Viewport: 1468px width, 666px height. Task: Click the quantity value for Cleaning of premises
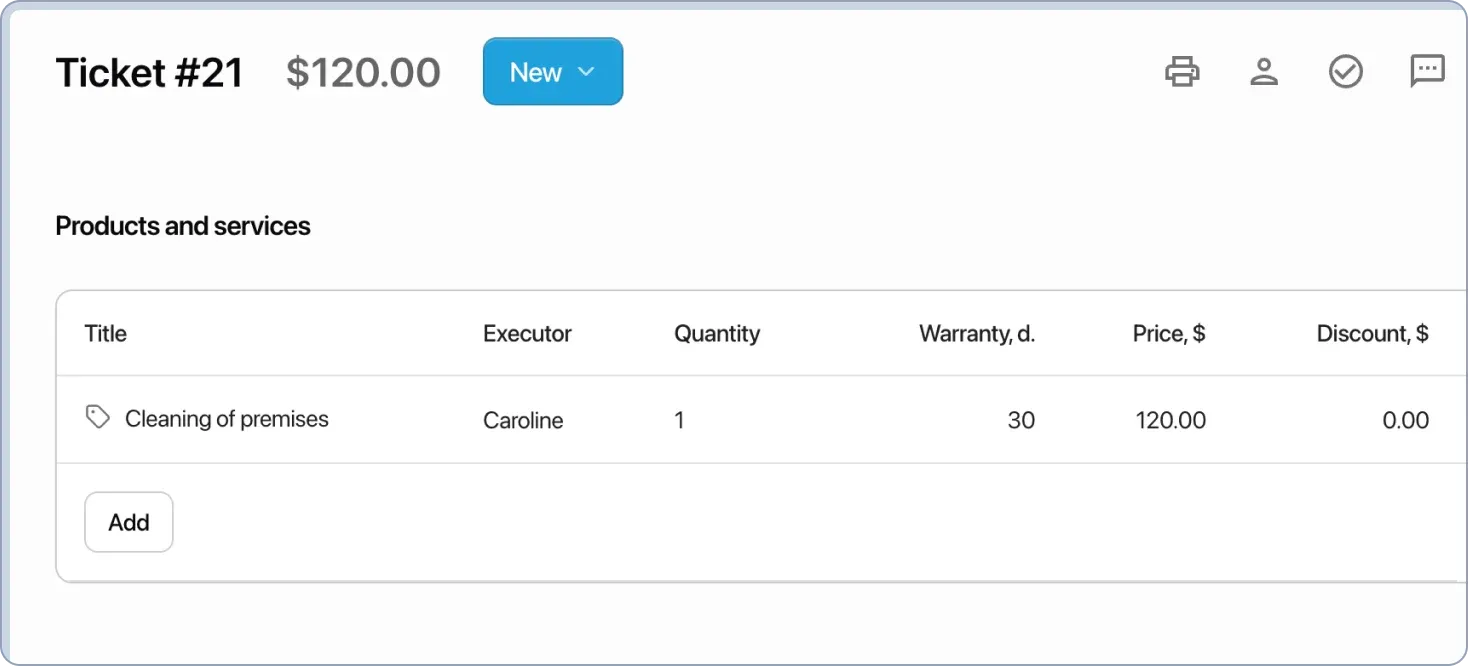[679, 420]
